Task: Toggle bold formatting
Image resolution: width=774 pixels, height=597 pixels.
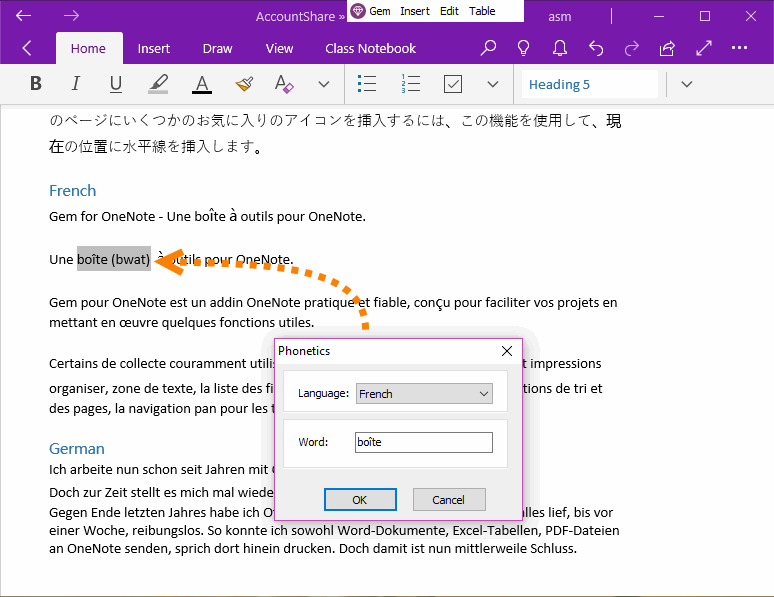Action: click(36, 84)
